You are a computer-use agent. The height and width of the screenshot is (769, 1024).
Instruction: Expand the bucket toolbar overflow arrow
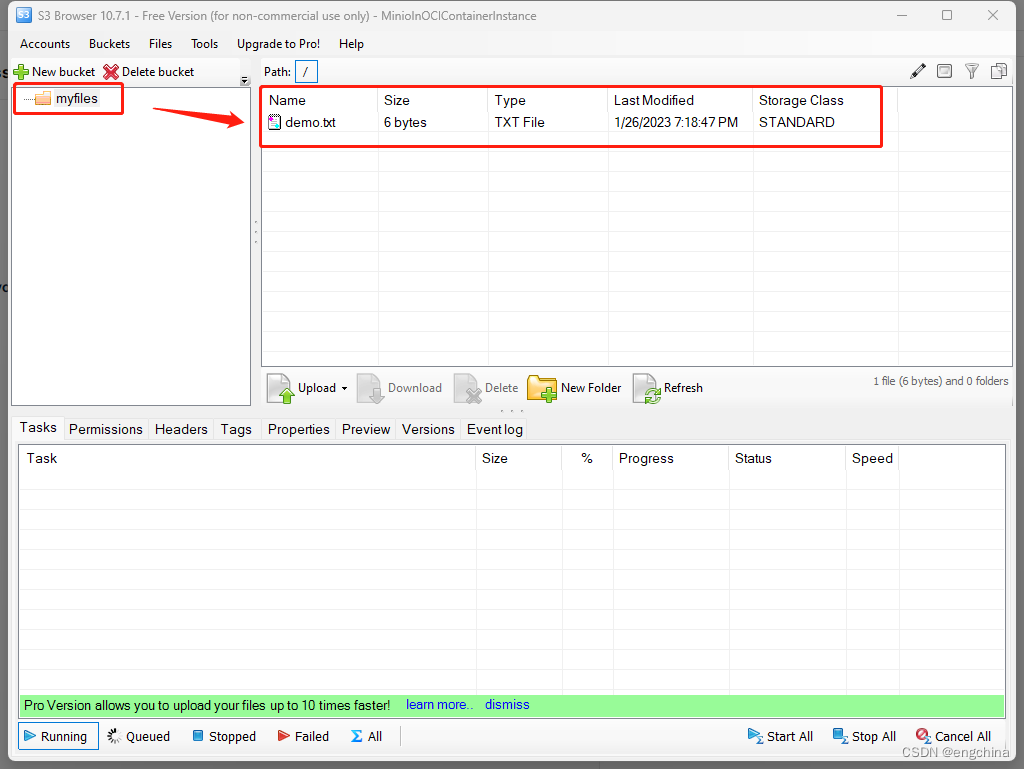point(245,80)
